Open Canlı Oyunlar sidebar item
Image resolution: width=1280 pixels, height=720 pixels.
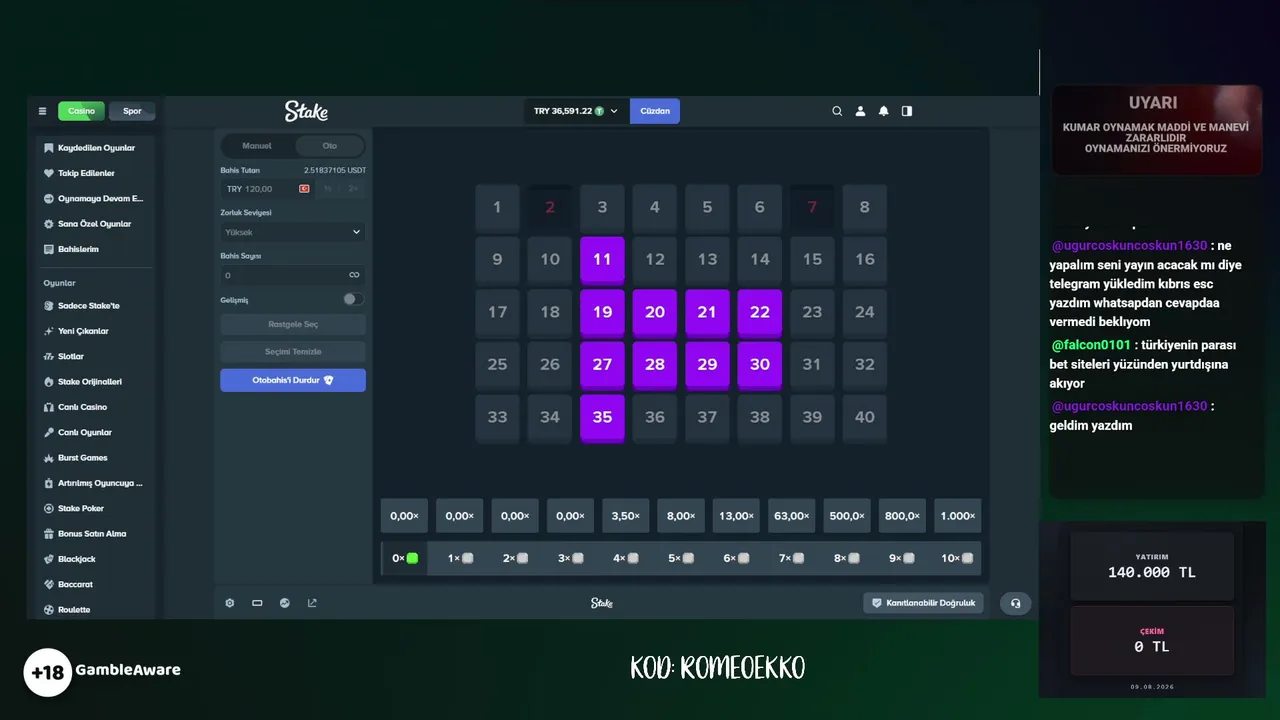[95, 433]
